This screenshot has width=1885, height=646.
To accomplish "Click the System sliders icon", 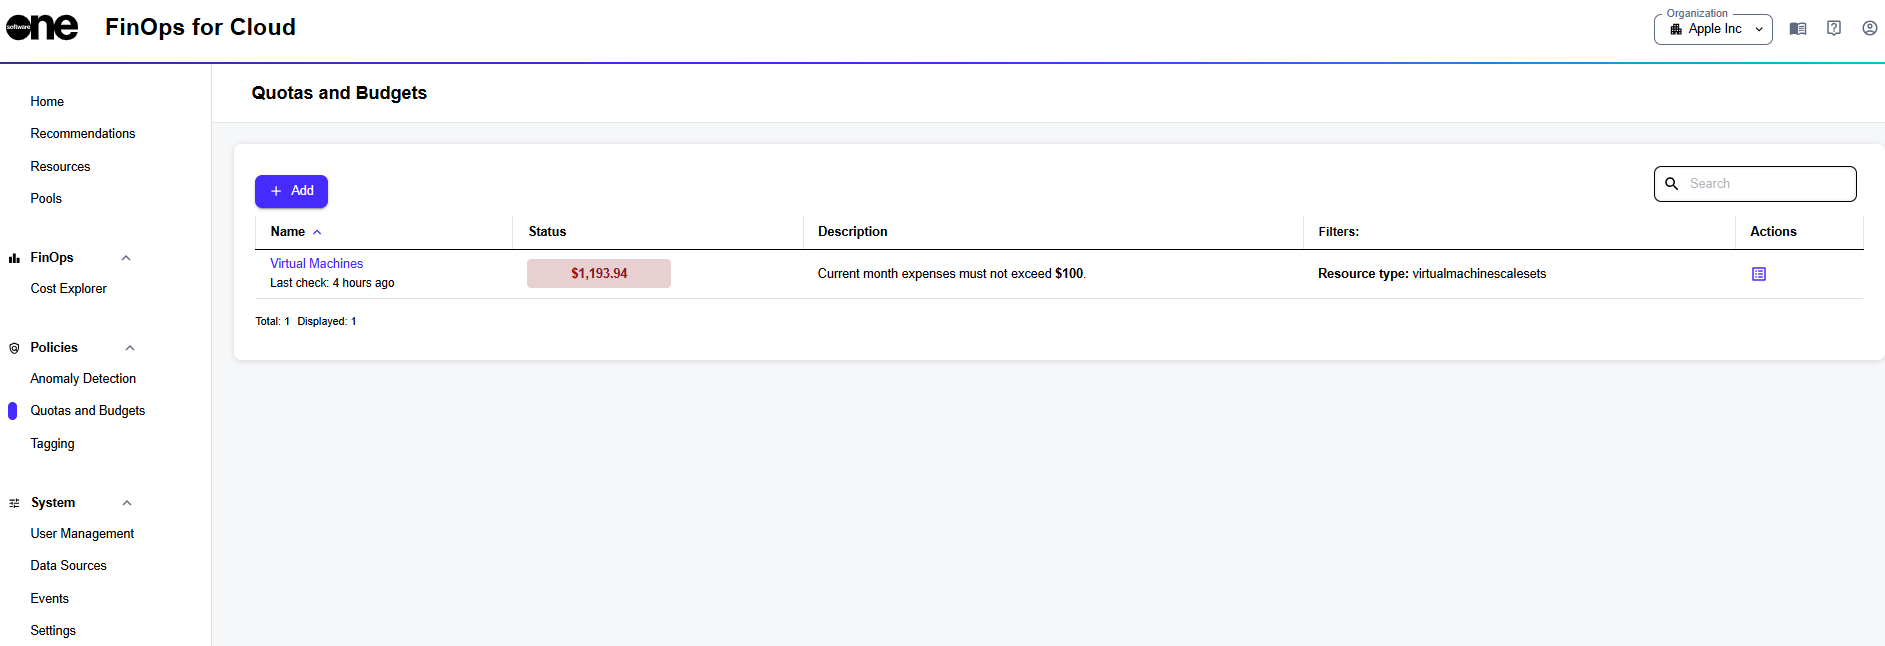I will click(14, 503).
